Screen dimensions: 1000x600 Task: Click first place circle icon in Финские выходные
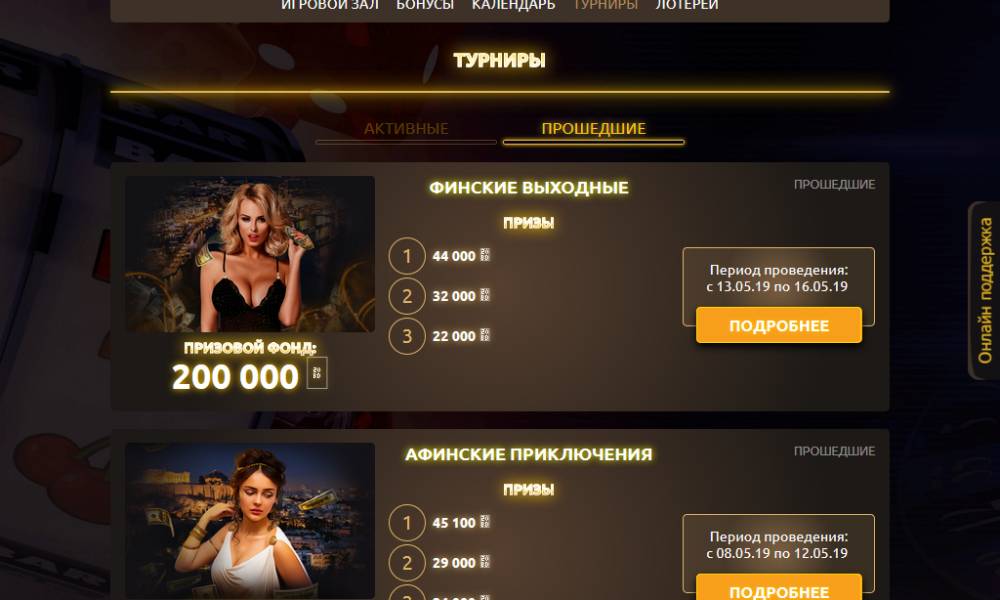coord(407,256)
